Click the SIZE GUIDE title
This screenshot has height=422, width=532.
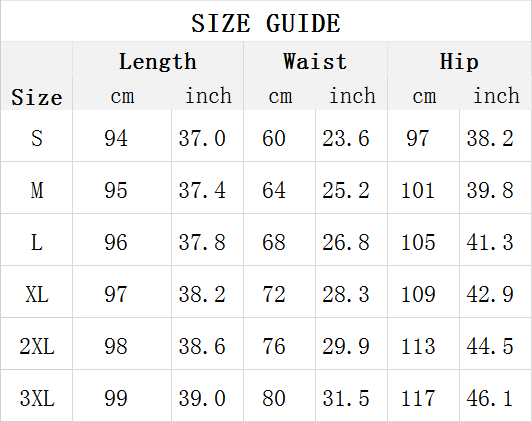point(266,23)
